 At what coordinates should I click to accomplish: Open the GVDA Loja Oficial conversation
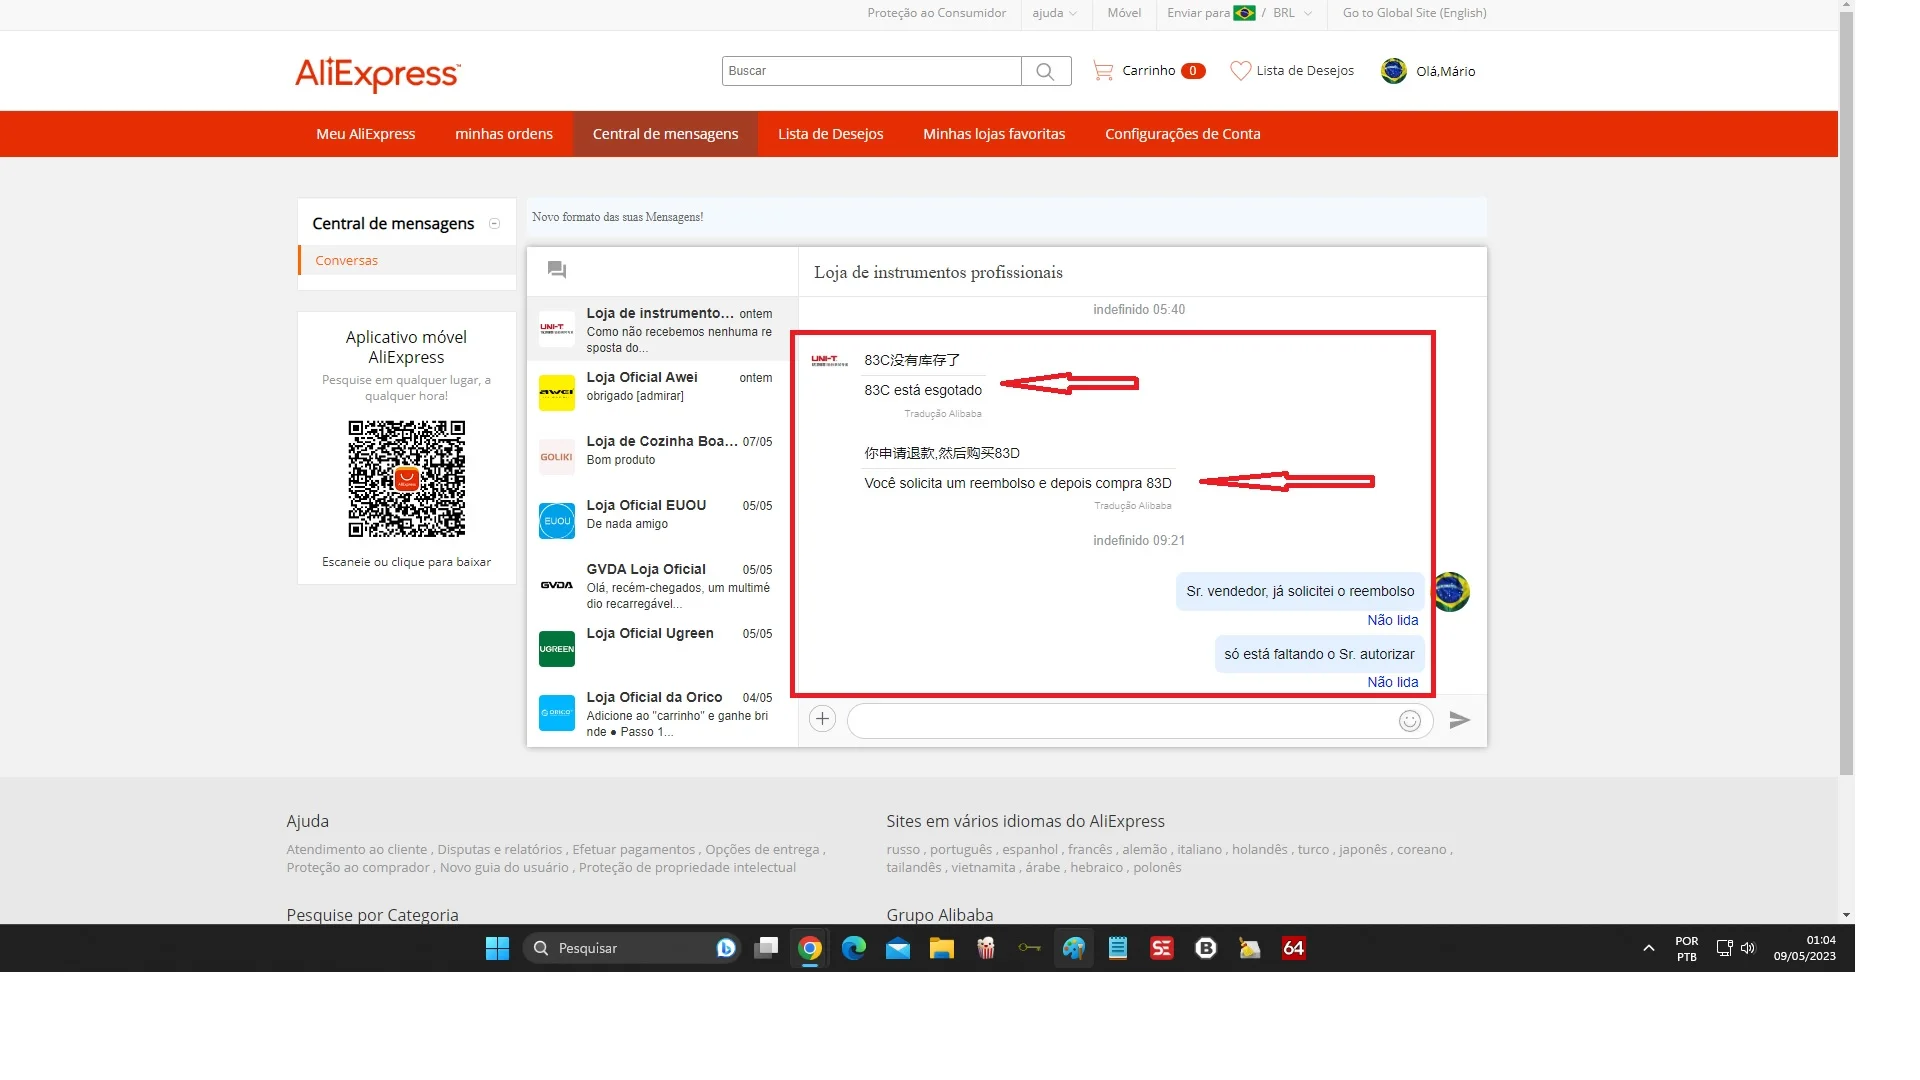[660, 585]
